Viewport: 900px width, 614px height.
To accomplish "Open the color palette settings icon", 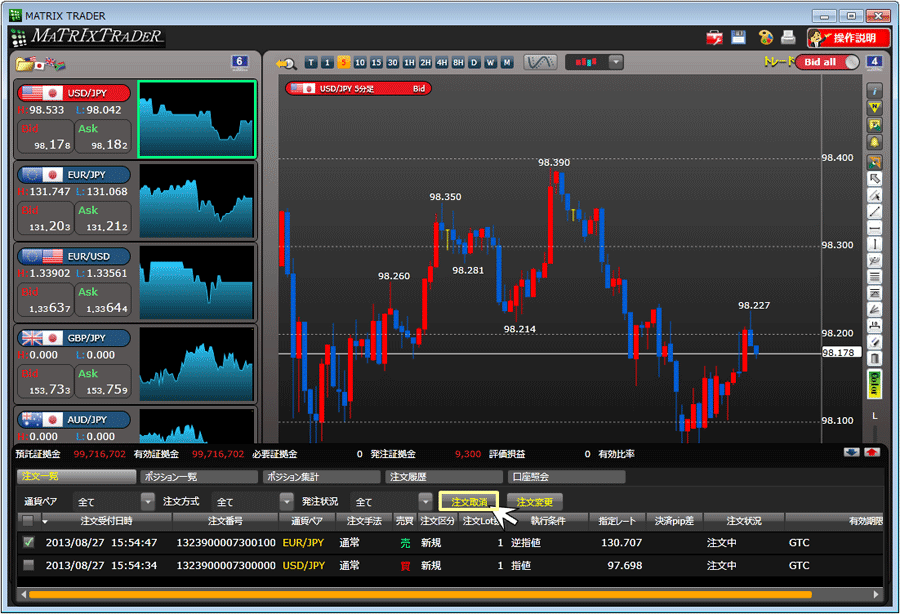I will click(x=765, y=38).
